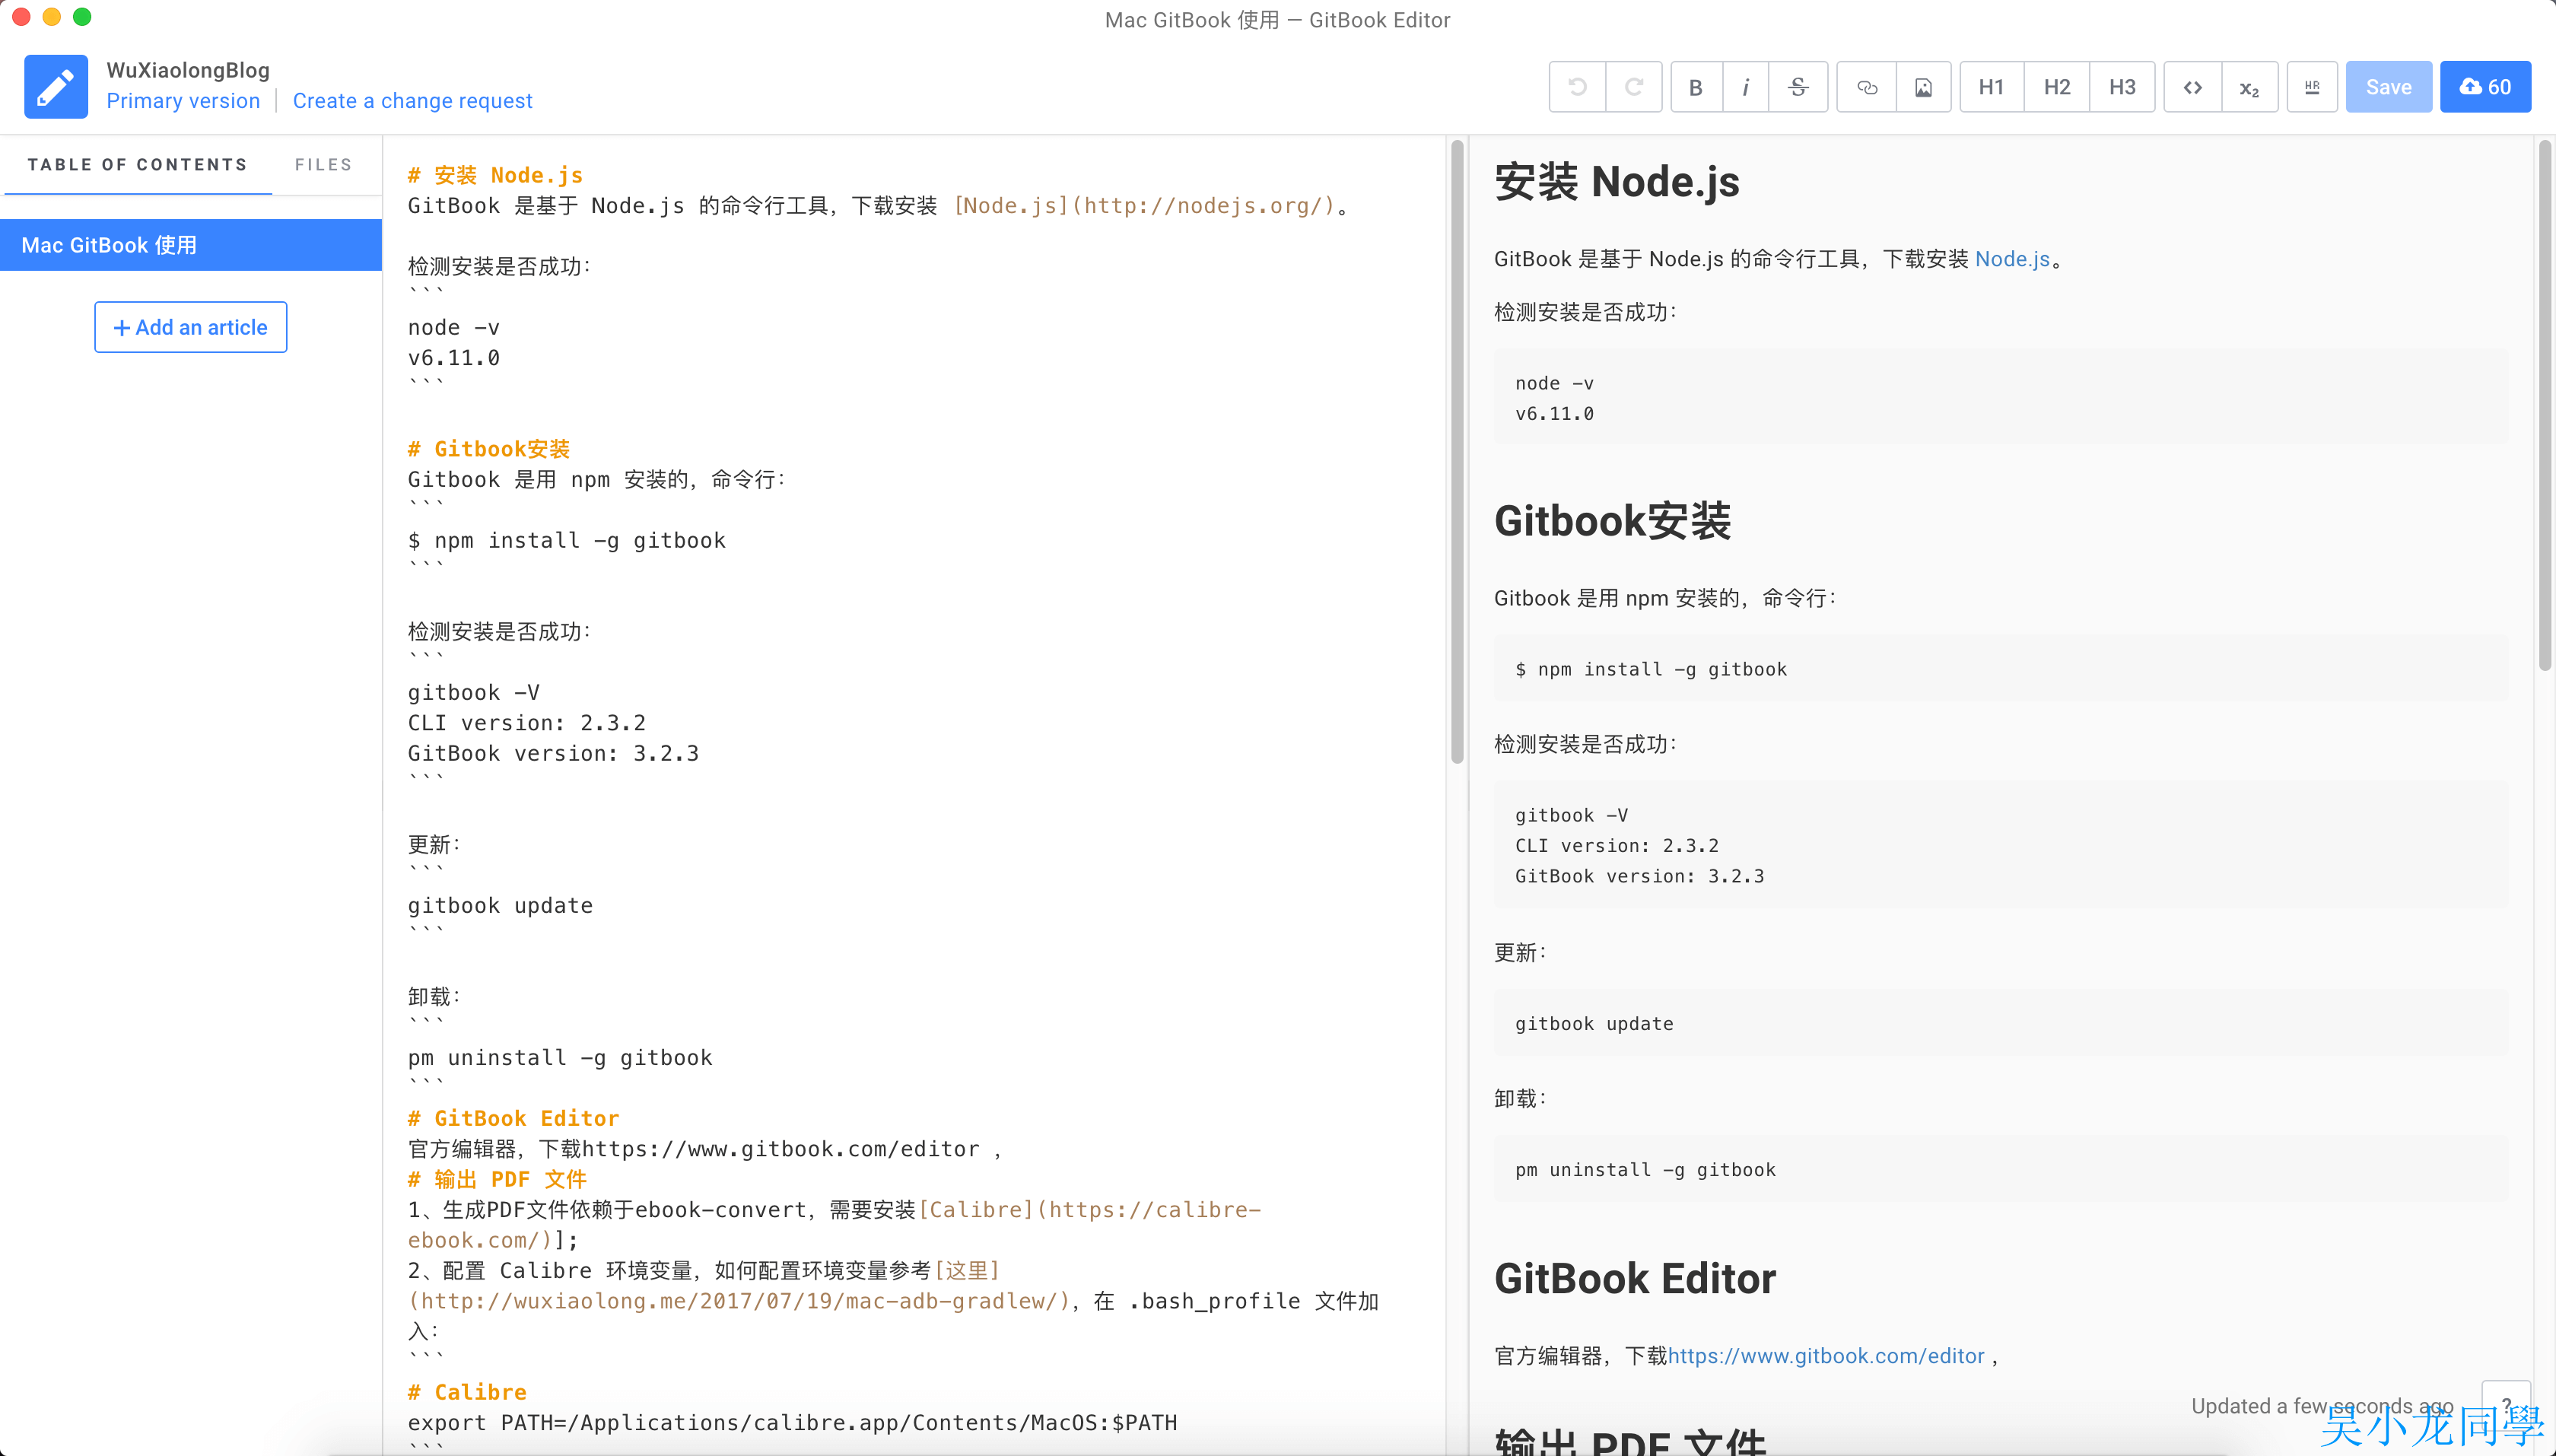The image size is (2556, 1456).
Task: Click 'pm uninstall -g gitbook' in the editor
Action: click(x=560, y=1057)
